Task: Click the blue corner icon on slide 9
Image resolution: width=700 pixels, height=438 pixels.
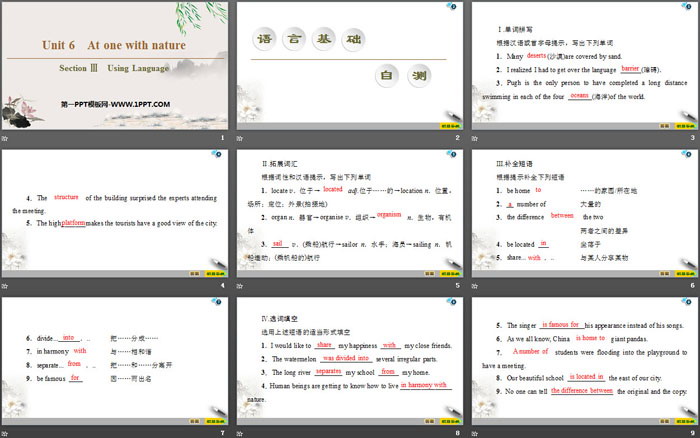Action: 687,302
